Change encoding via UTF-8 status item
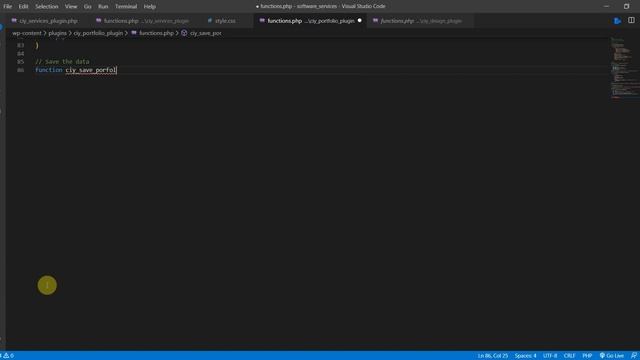The image size is (640, 360). [550, 356]
